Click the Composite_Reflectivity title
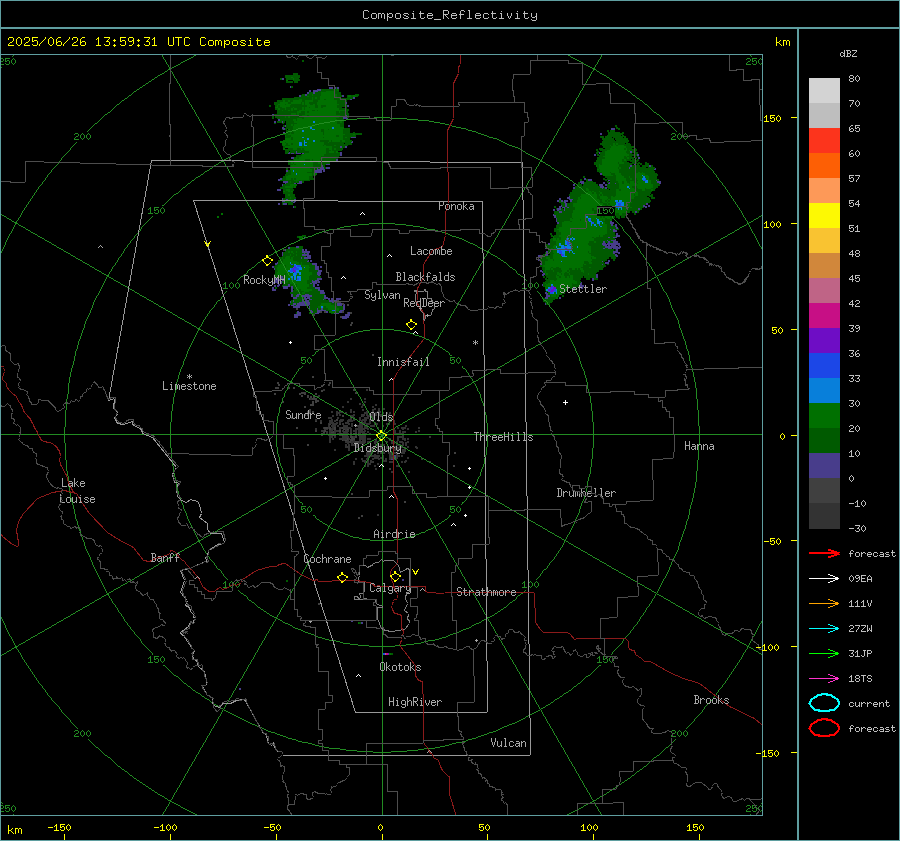Image resolution: width=900 pixels, height=841 pixels. [449, 15]
